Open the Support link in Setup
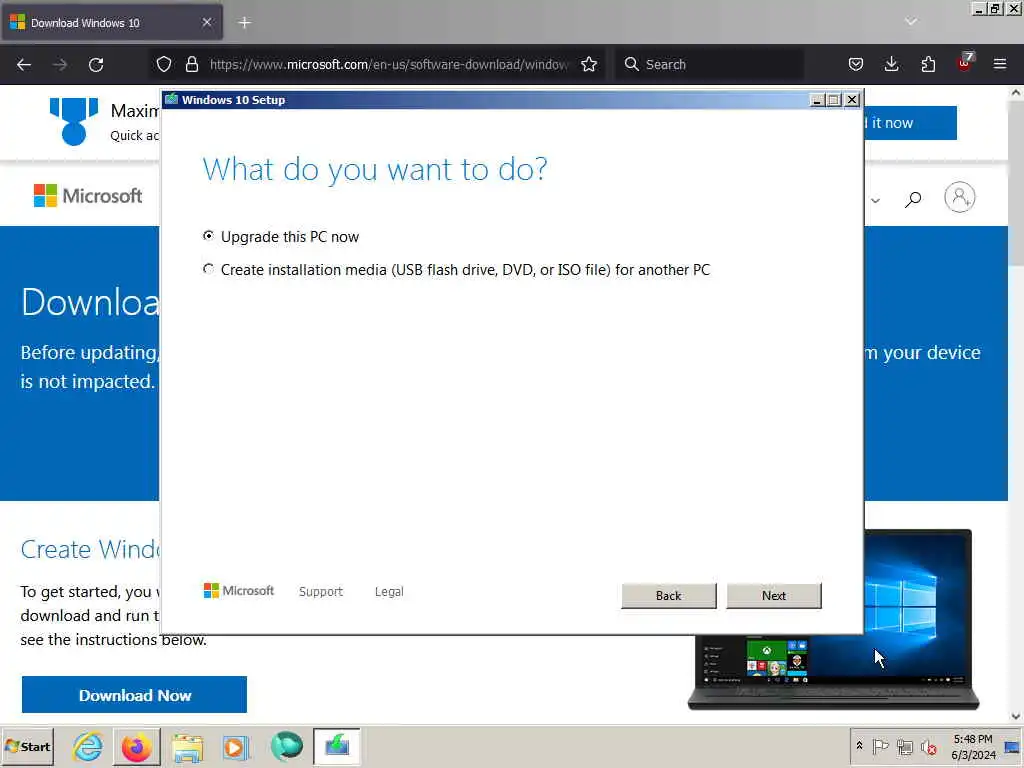This screenshot has height=768, width=1024. (321, 592)
